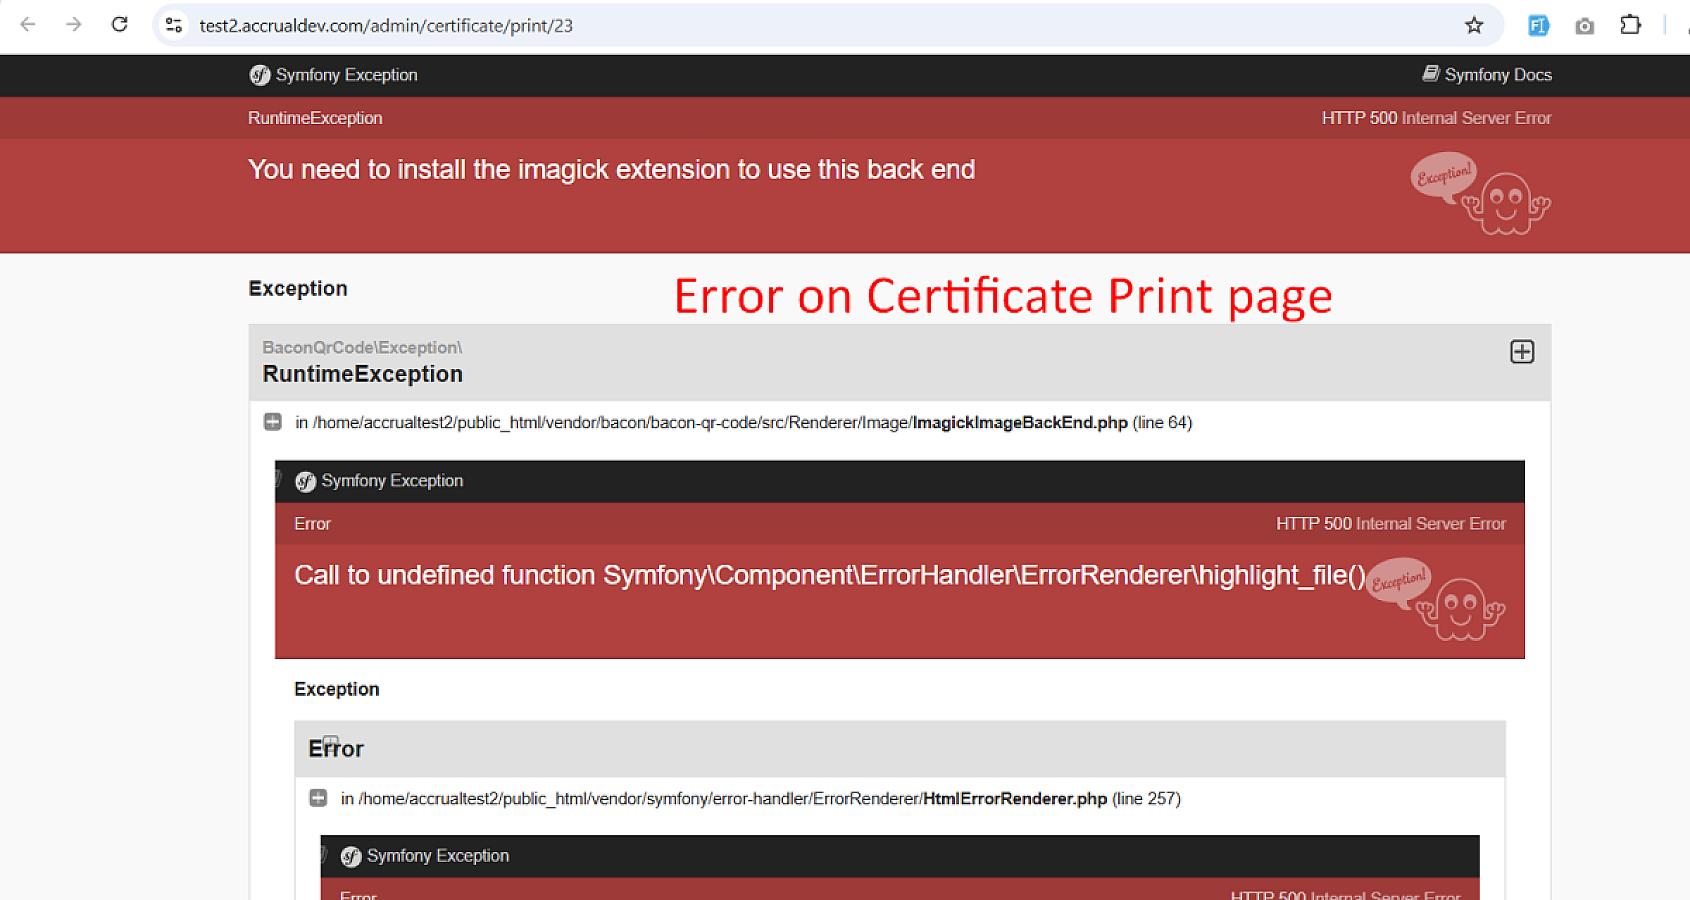Toggle the small icon beside Error heading
This screenshot has height=900, width=1690.
coord(330,742)
